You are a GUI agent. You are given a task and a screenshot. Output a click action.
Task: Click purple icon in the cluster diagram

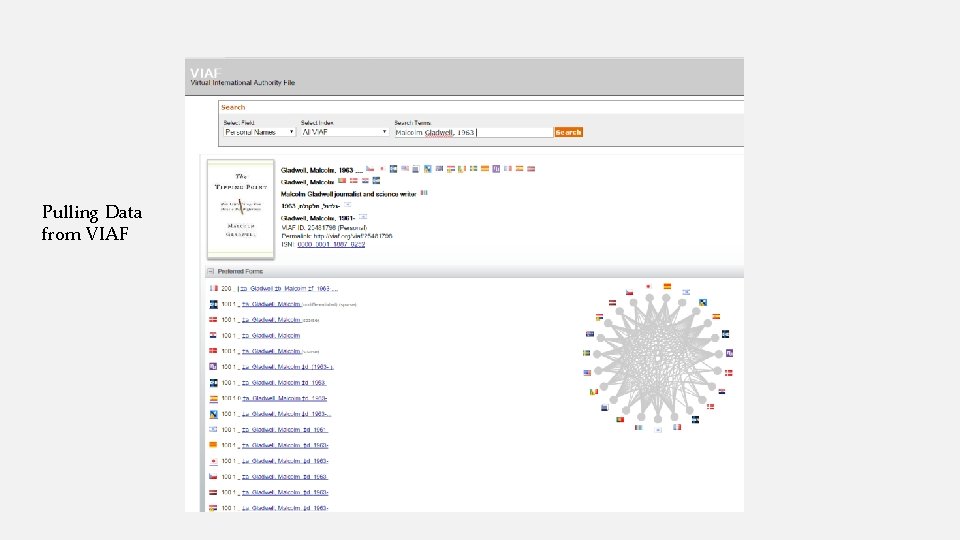[x=729, y=353]
